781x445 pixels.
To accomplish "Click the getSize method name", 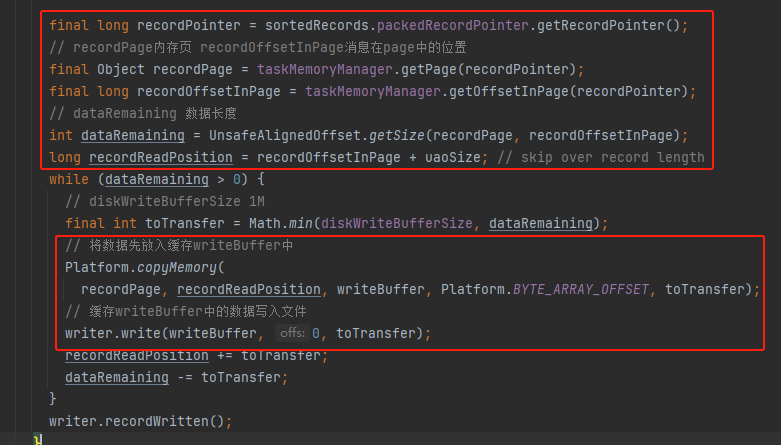I will 397,135.
